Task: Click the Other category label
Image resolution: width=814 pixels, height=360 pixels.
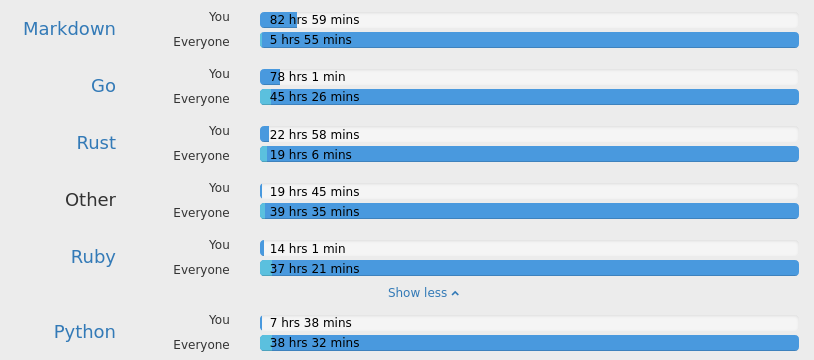Action: coord(90,200)
